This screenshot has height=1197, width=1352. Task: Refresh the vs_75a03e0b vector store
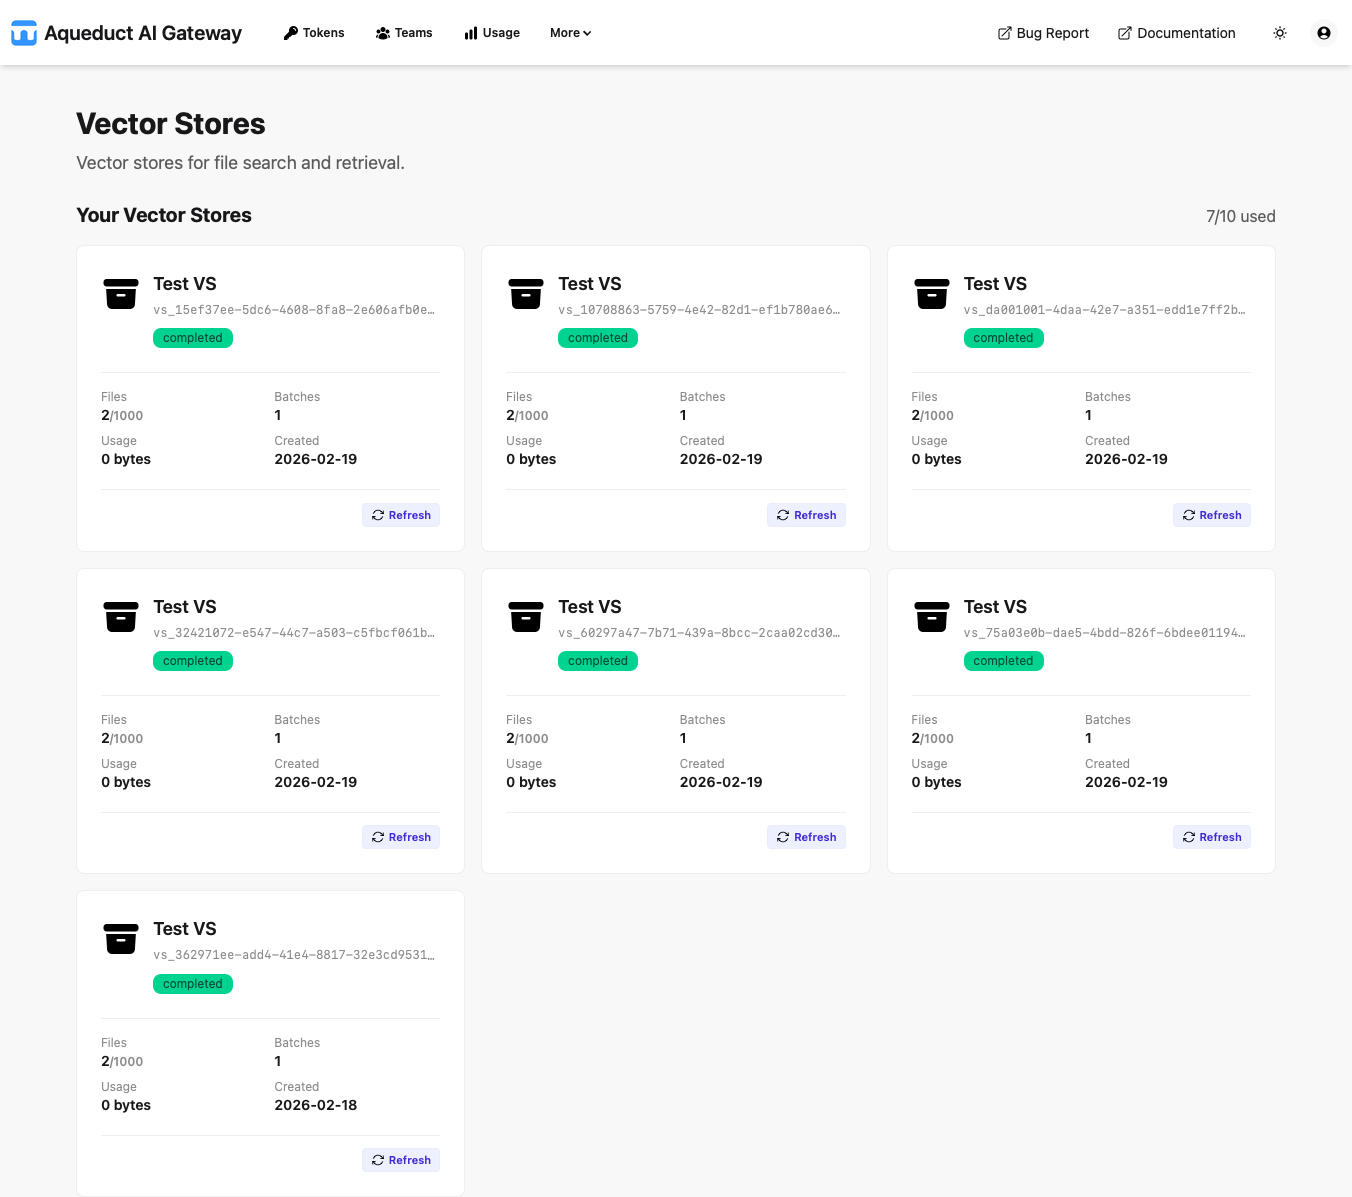[1211, 837]
